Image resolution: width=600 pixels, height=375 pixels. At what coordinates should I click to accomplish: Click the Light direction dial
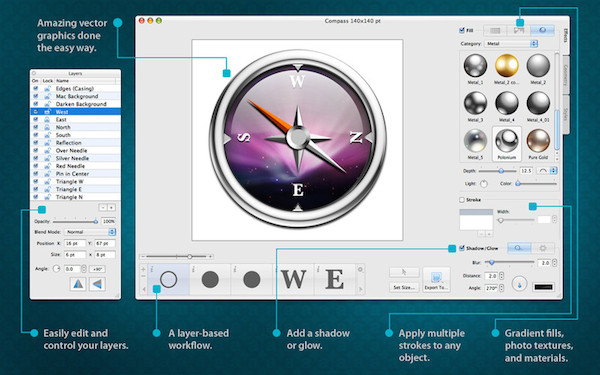pos(484,184)
